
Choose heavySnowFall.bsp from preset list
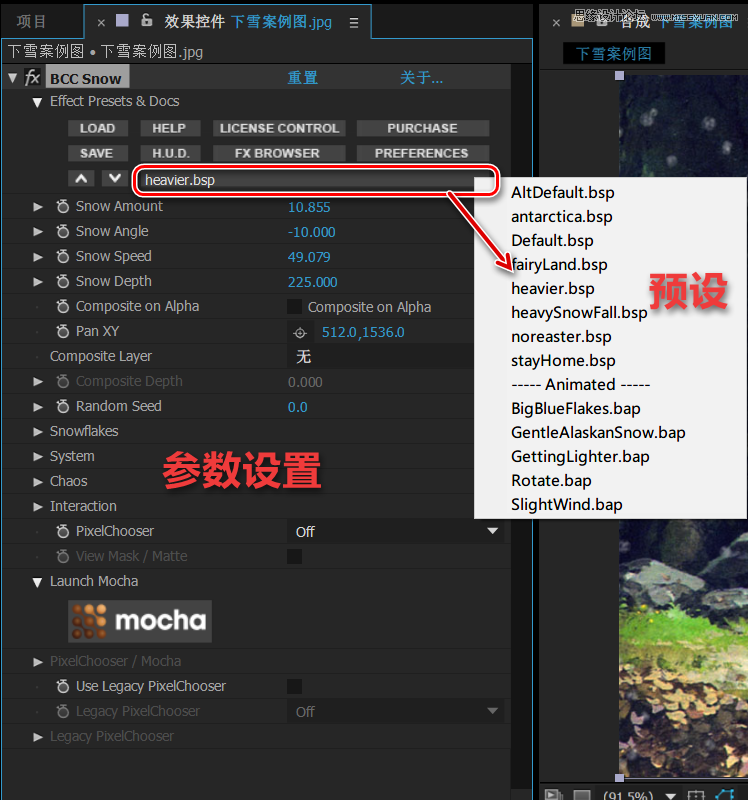pyautogui.click(x=579, y=312)
